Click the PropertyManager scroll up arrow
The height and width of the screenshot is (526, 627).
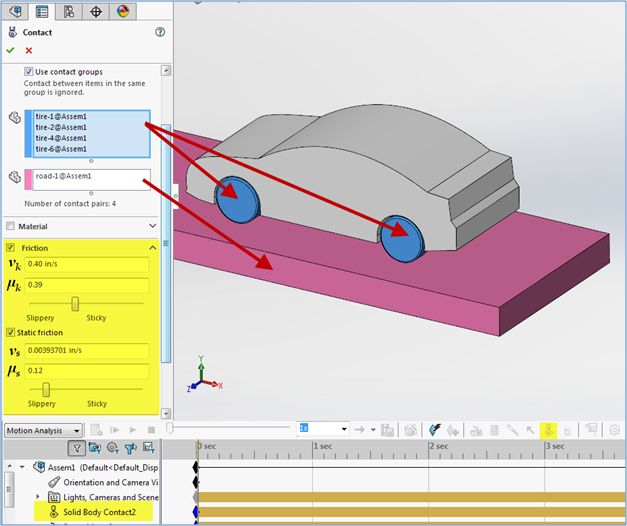coord(166,70)
